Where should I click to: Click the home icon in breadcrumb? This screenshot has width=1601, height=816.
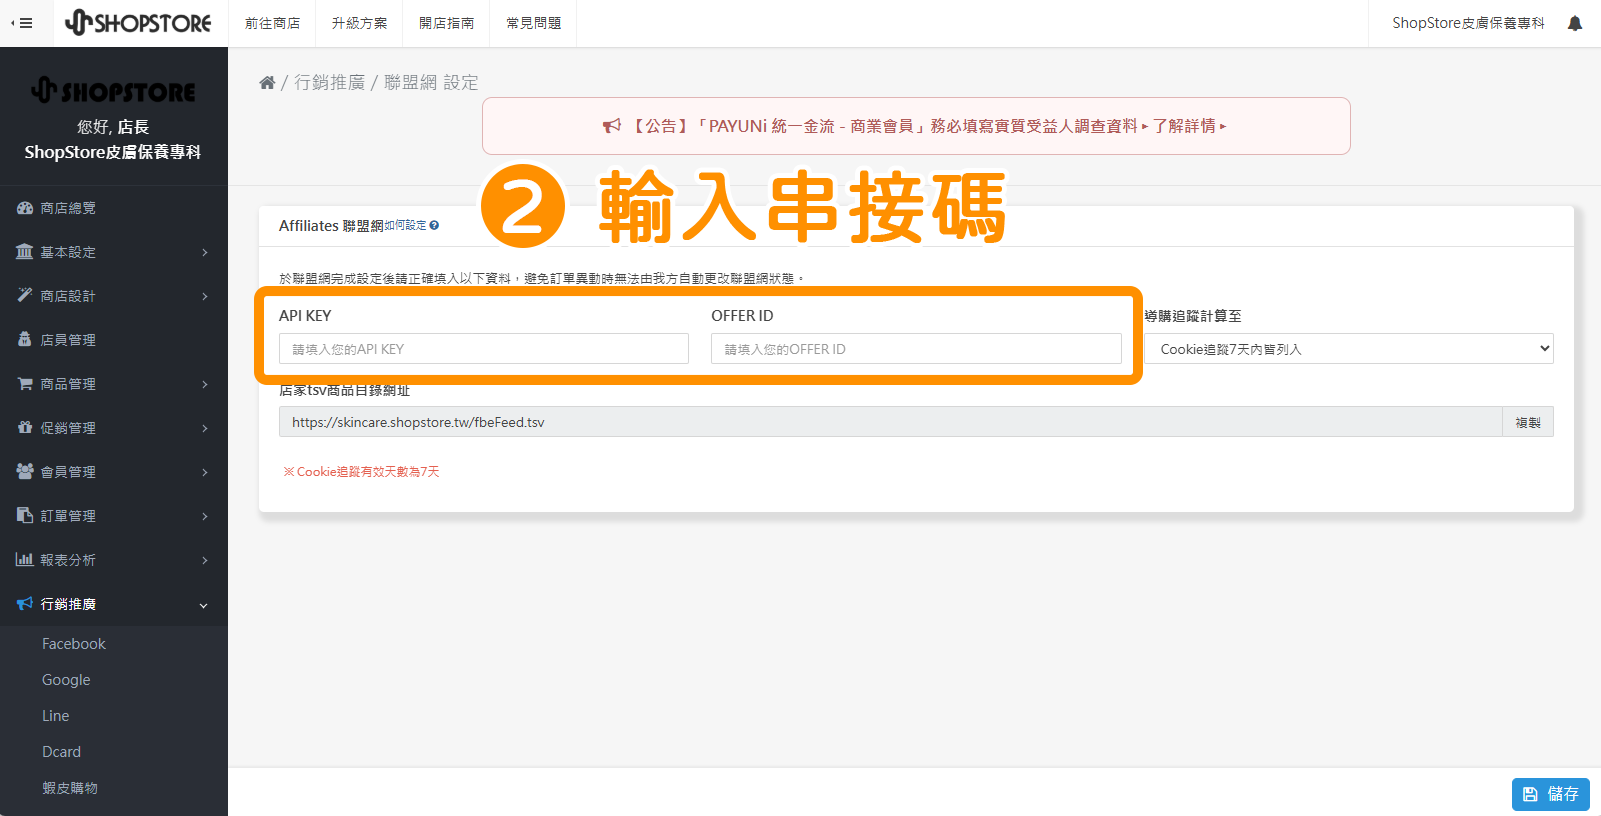[x=267, y=83]
